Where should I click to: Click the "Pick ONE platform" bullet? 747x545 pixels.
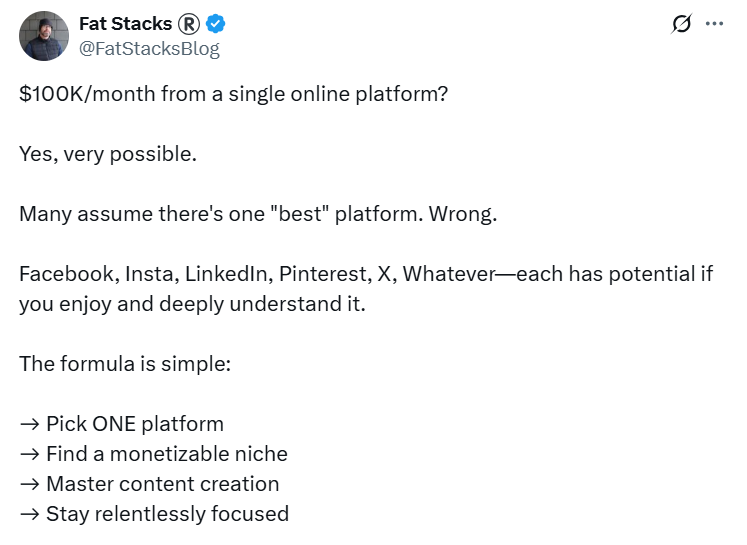[134, 423]
